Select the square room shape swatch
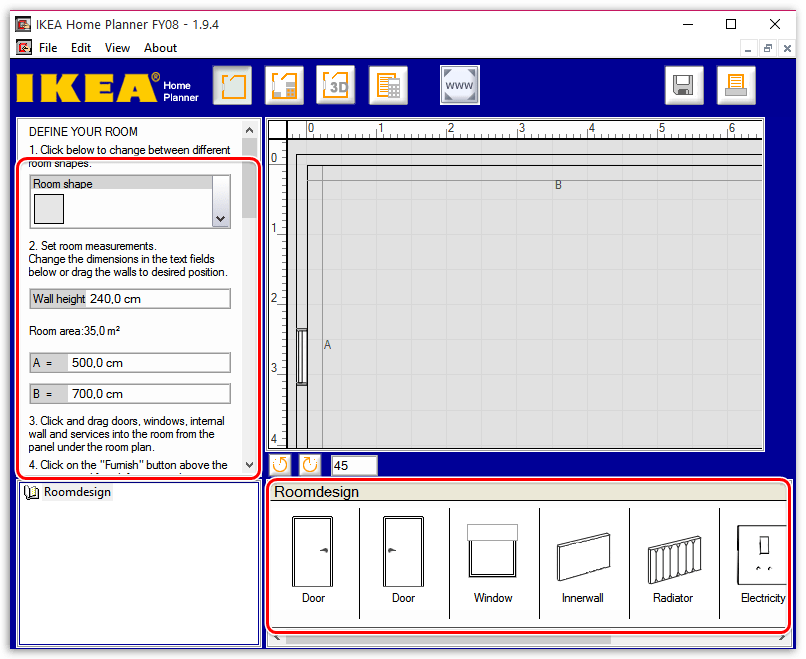 tap(49, 209)
